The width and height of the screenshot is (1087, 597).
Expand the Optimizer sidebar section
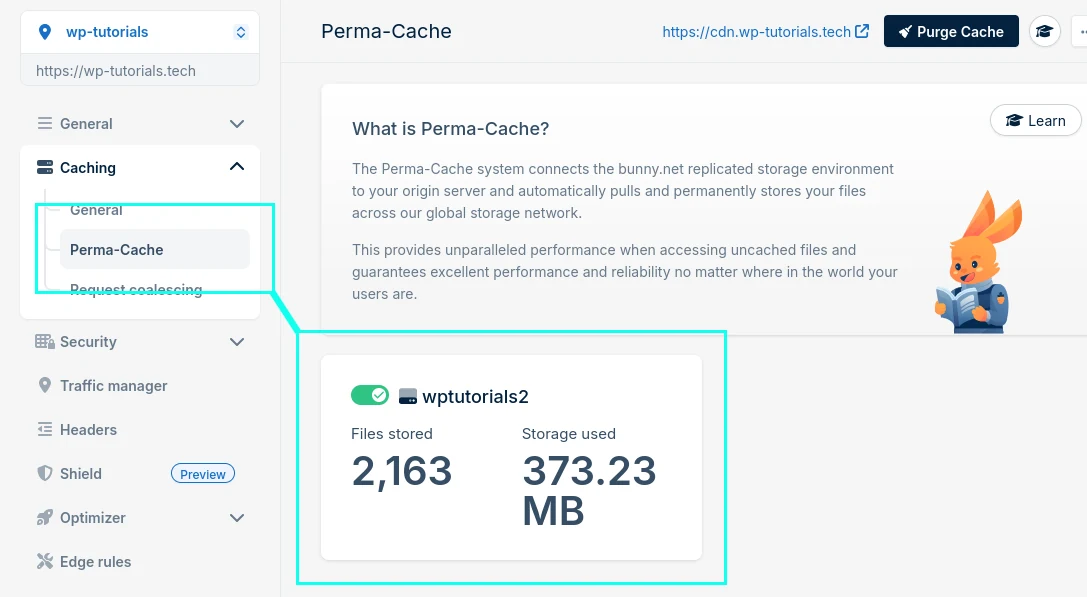tap(237, 518)
